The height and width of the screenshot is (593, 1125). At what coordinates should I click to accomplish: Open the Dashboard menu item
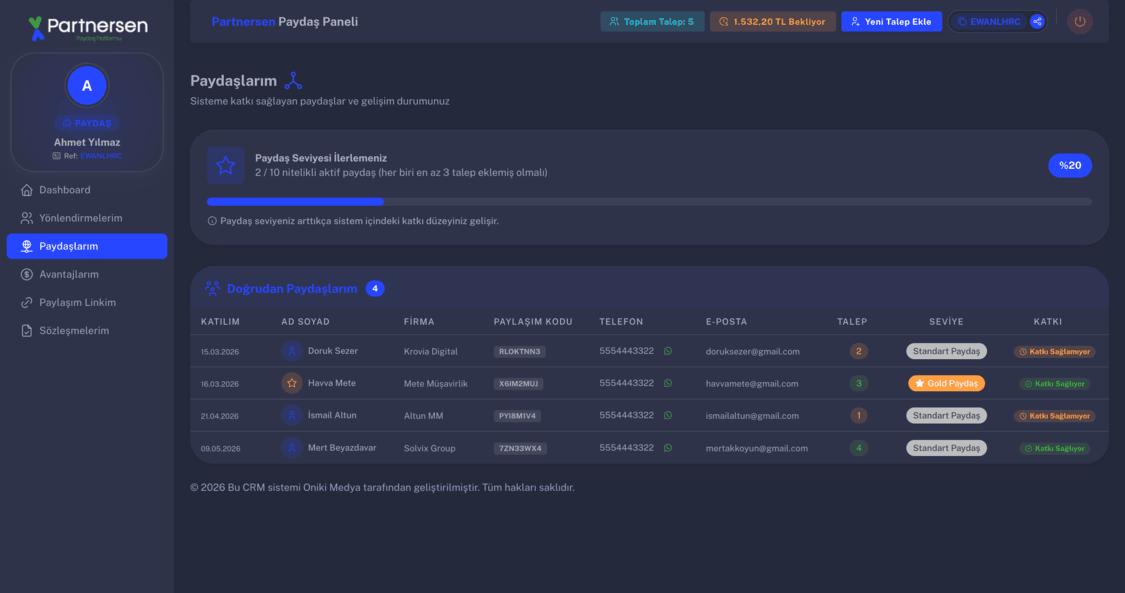[x=87, y=190]
